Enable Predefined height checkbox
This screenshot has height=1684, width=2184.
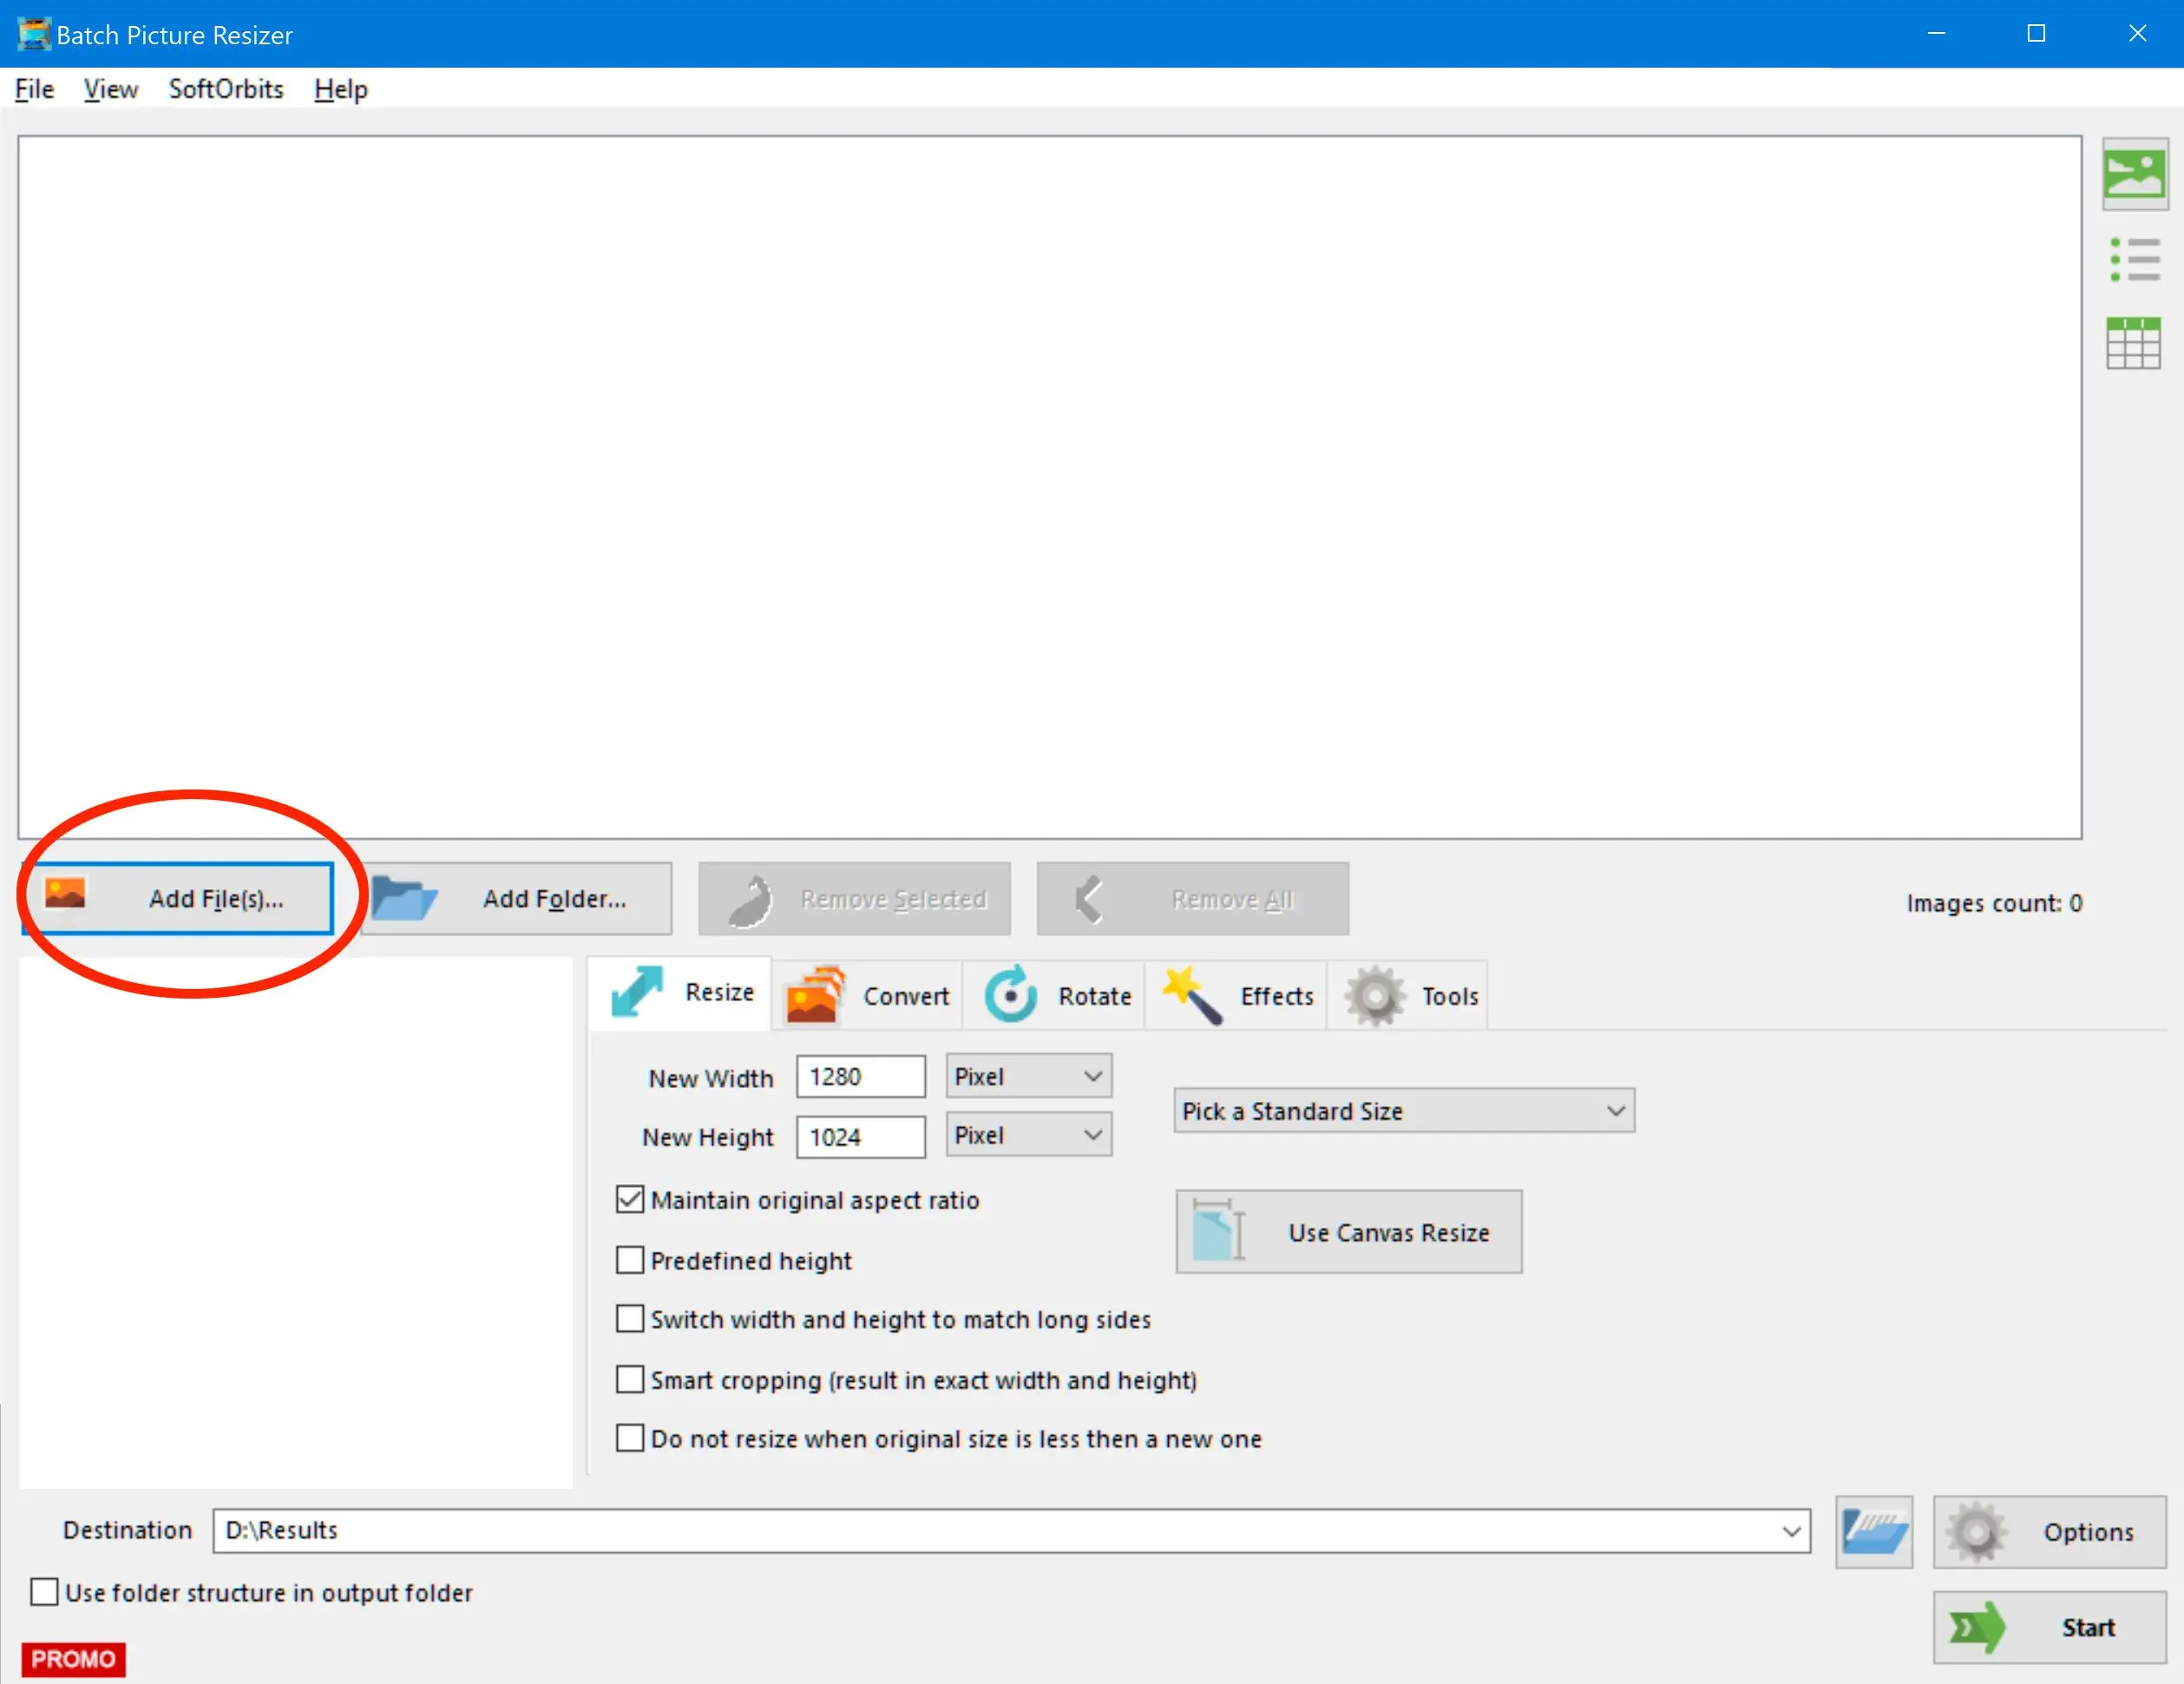[x=632, y=1260]
